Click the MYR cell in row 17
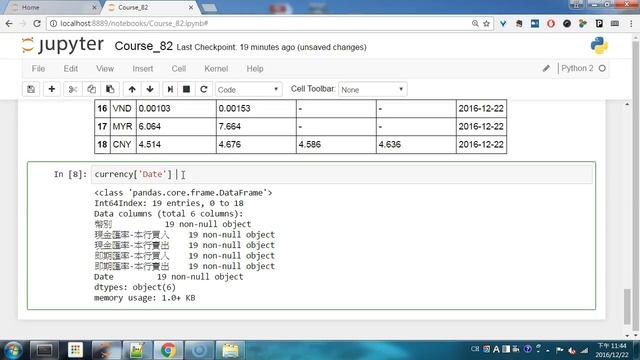640x360 pixels. [122, 127]
